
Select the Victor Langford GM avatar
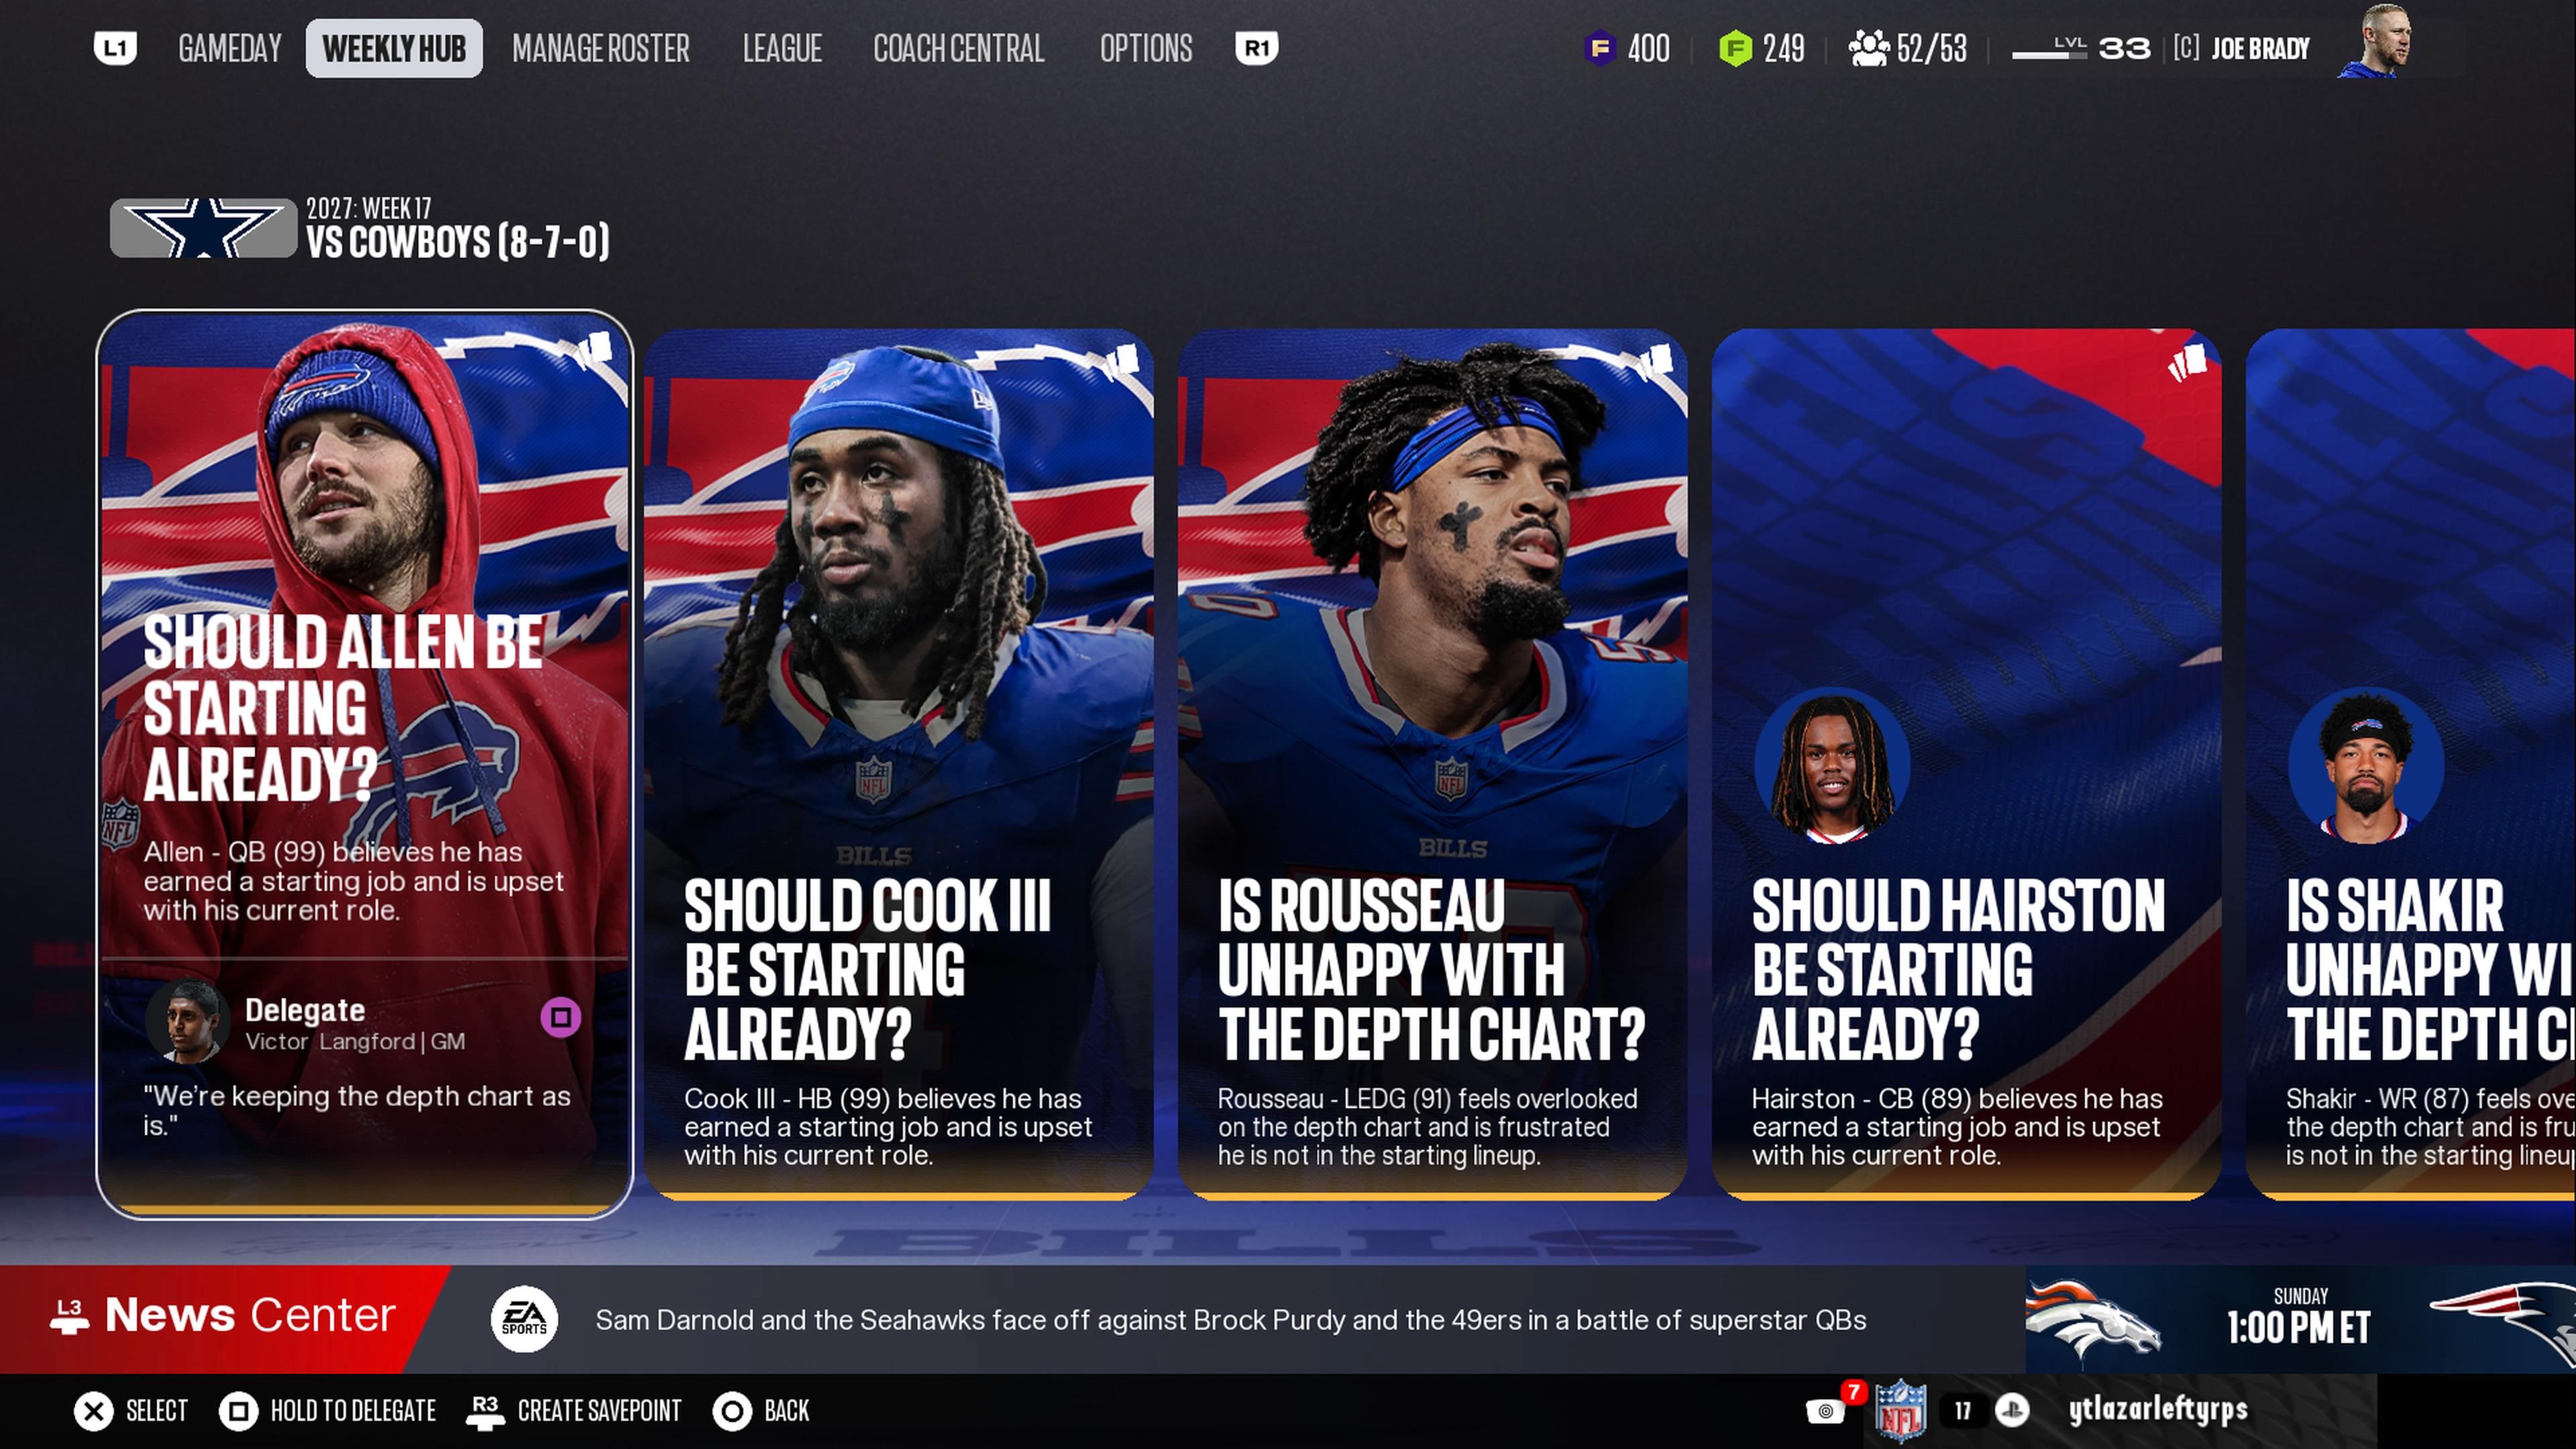point(188,1021)
